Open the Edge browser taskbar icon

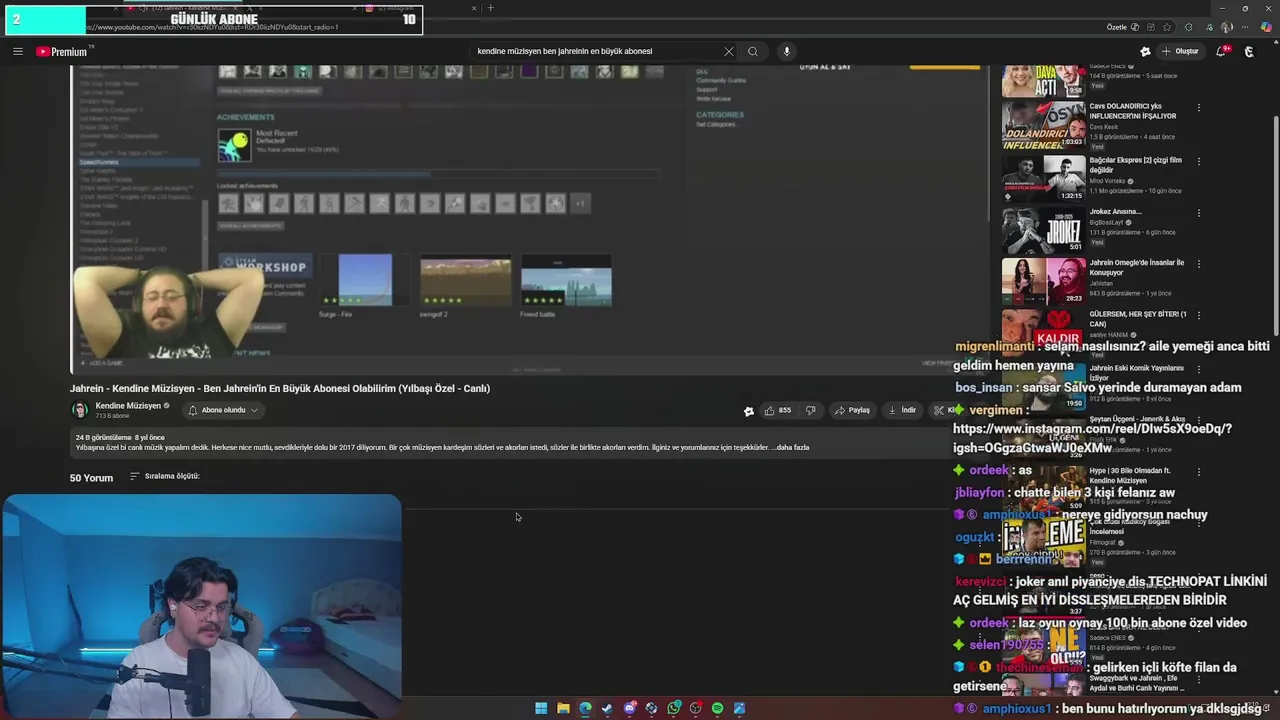coord(585,708)
